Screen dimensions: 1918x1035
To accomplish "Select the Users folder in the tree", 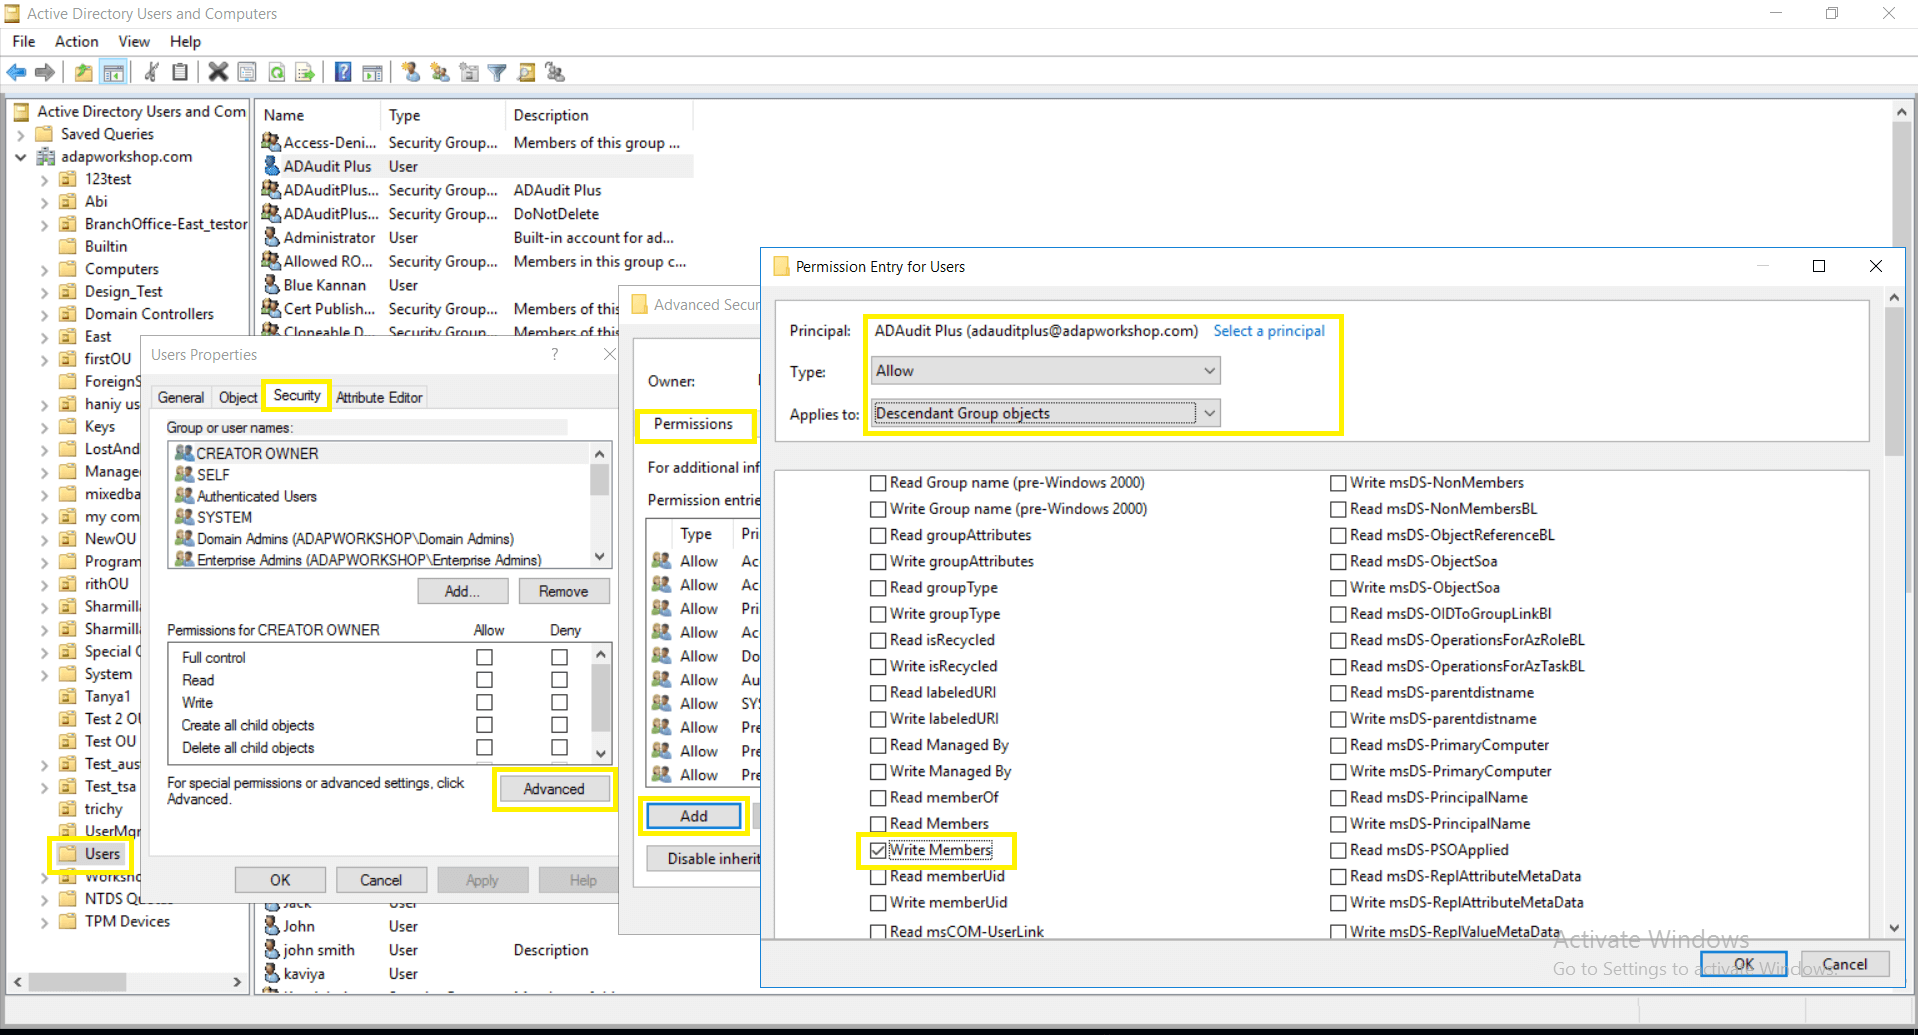I will [x=99, y=854].
